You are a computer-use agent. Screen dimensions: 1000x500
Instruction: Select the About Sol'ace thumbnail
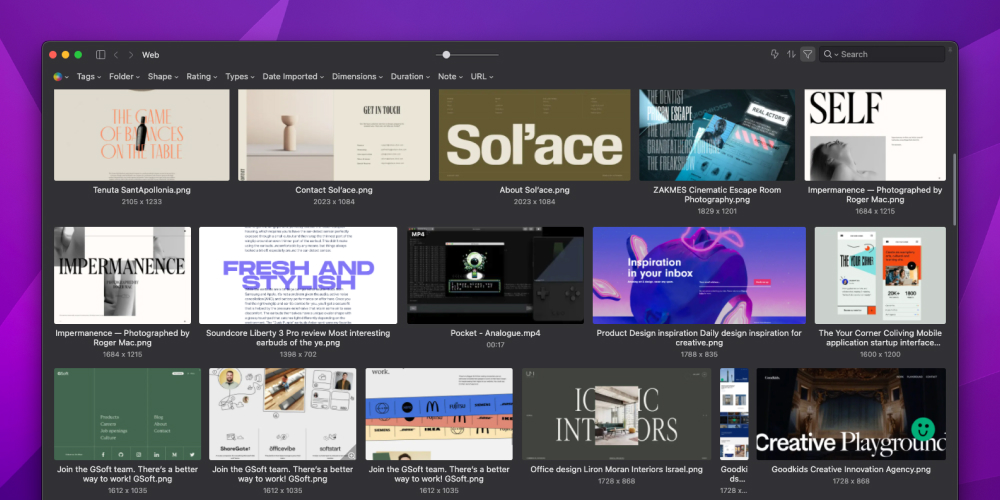coord(534,135)
